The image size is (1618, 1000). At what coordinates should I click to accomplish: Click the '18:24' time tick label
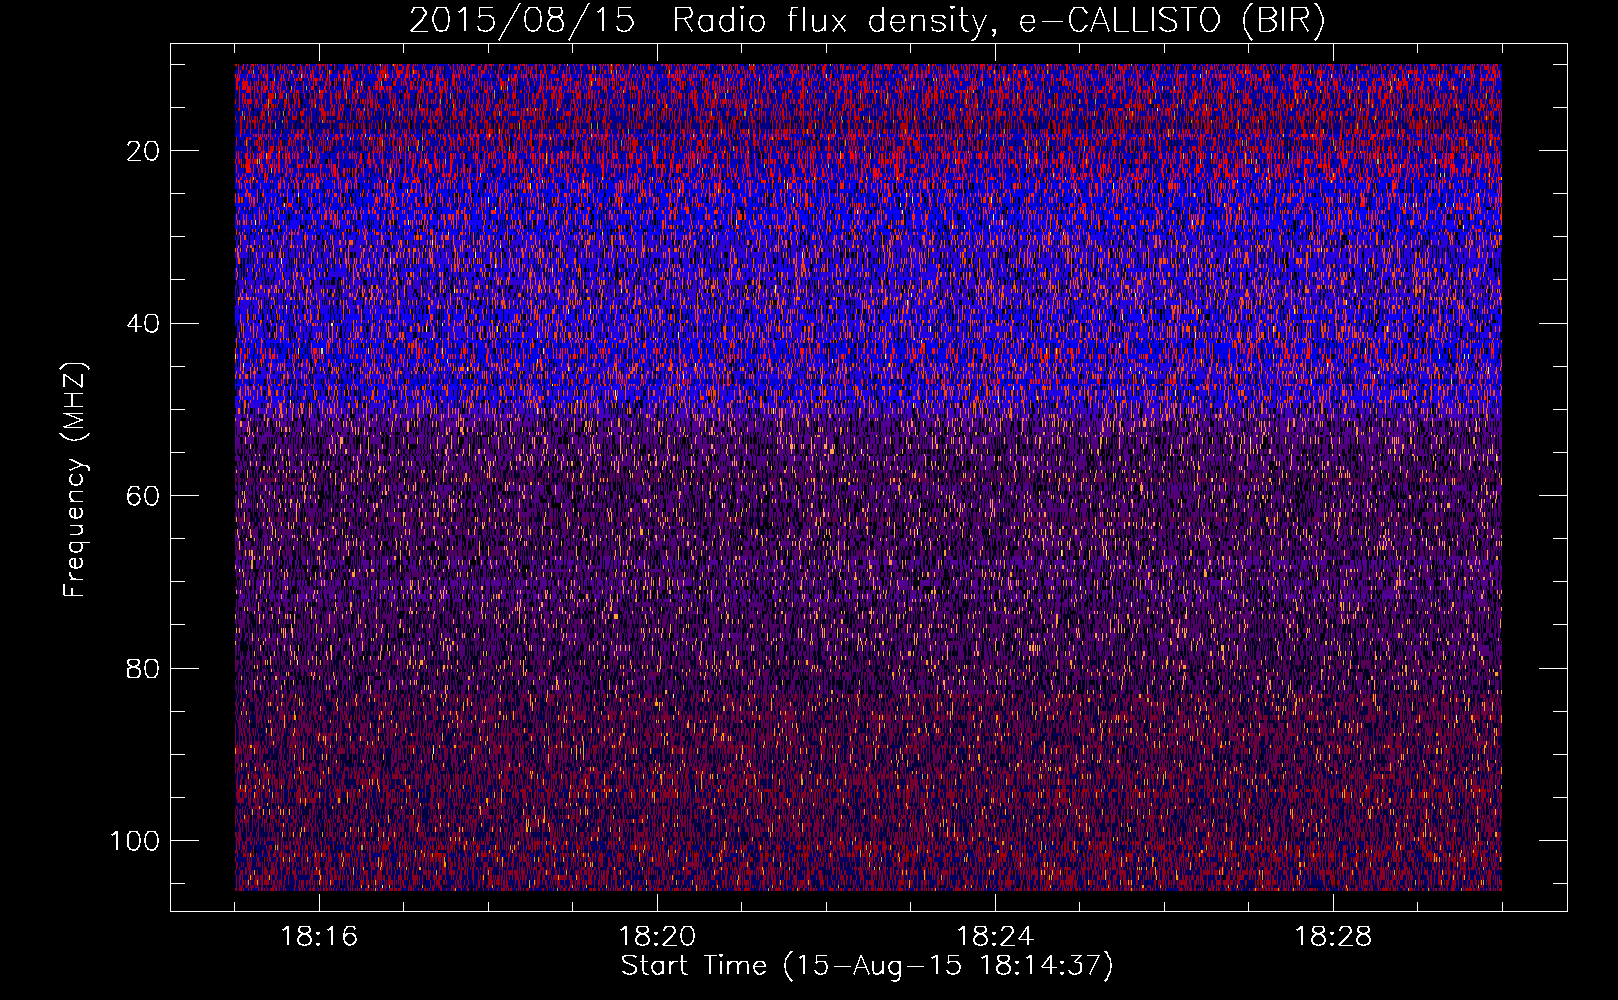click(x=995, y=937)
